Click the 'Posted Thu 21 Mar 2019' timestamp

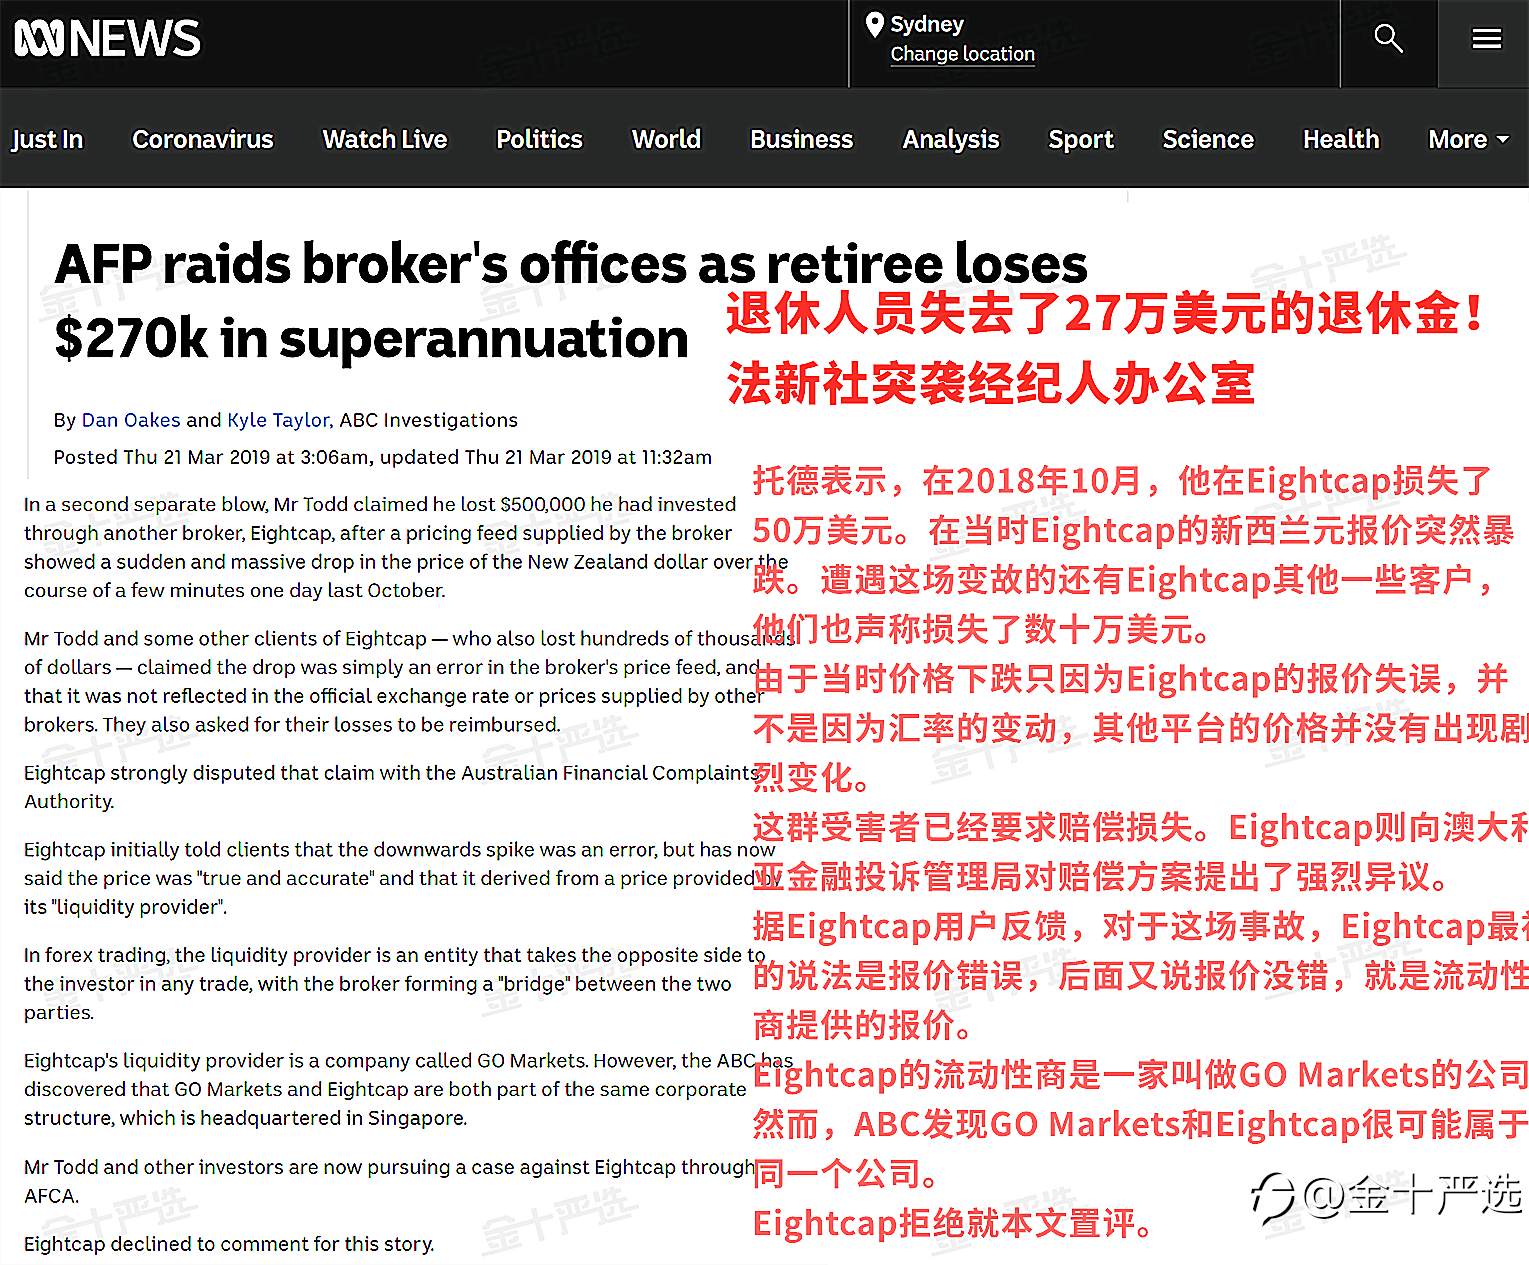click(x=383, y=457)
